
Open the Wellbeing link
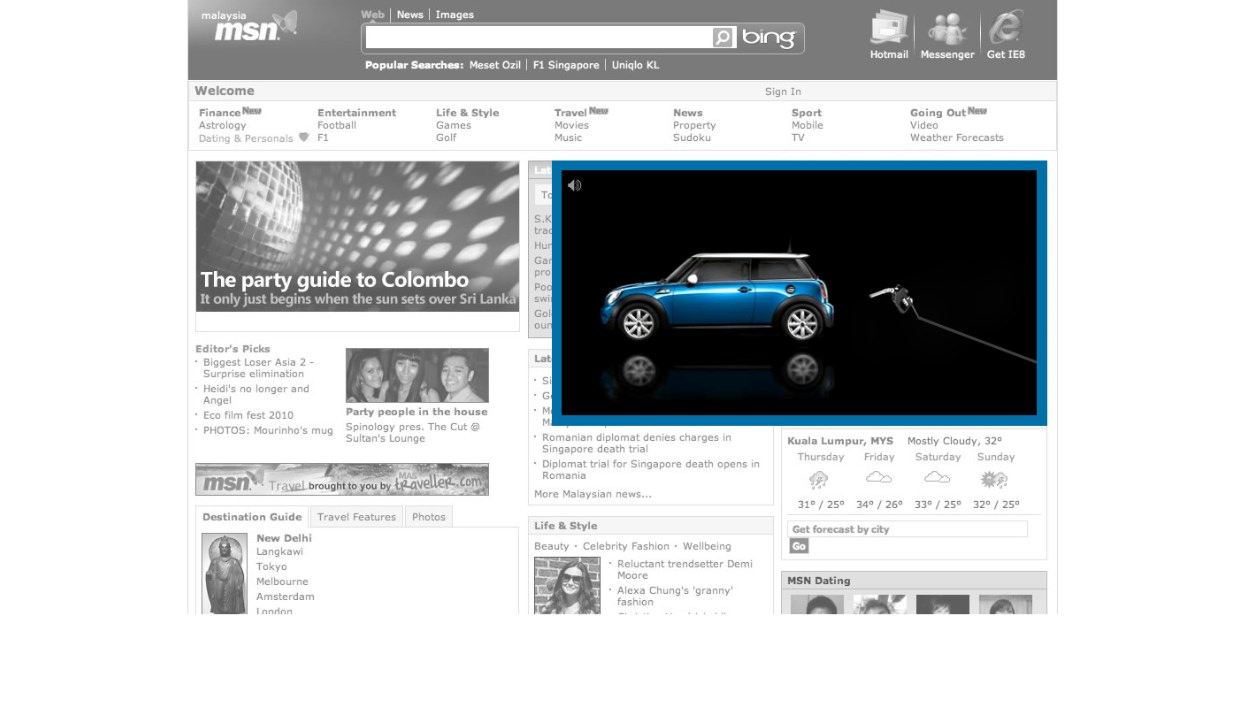(707, 546)
